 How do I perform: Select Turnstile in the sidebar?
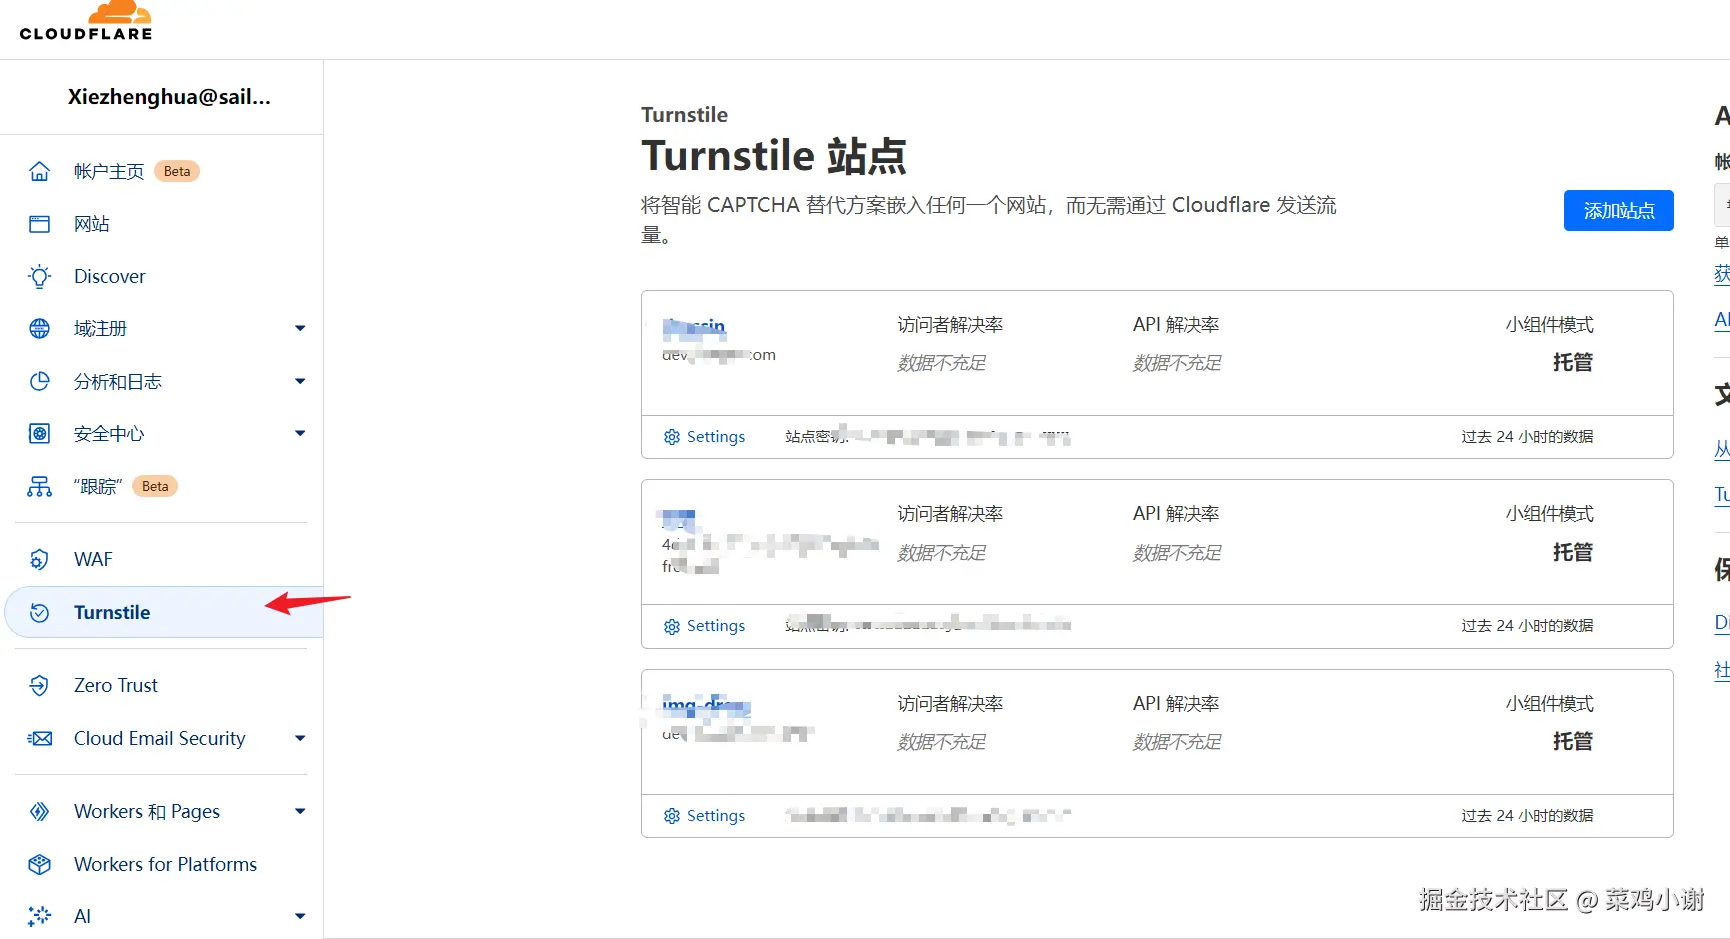pos(112,612)
